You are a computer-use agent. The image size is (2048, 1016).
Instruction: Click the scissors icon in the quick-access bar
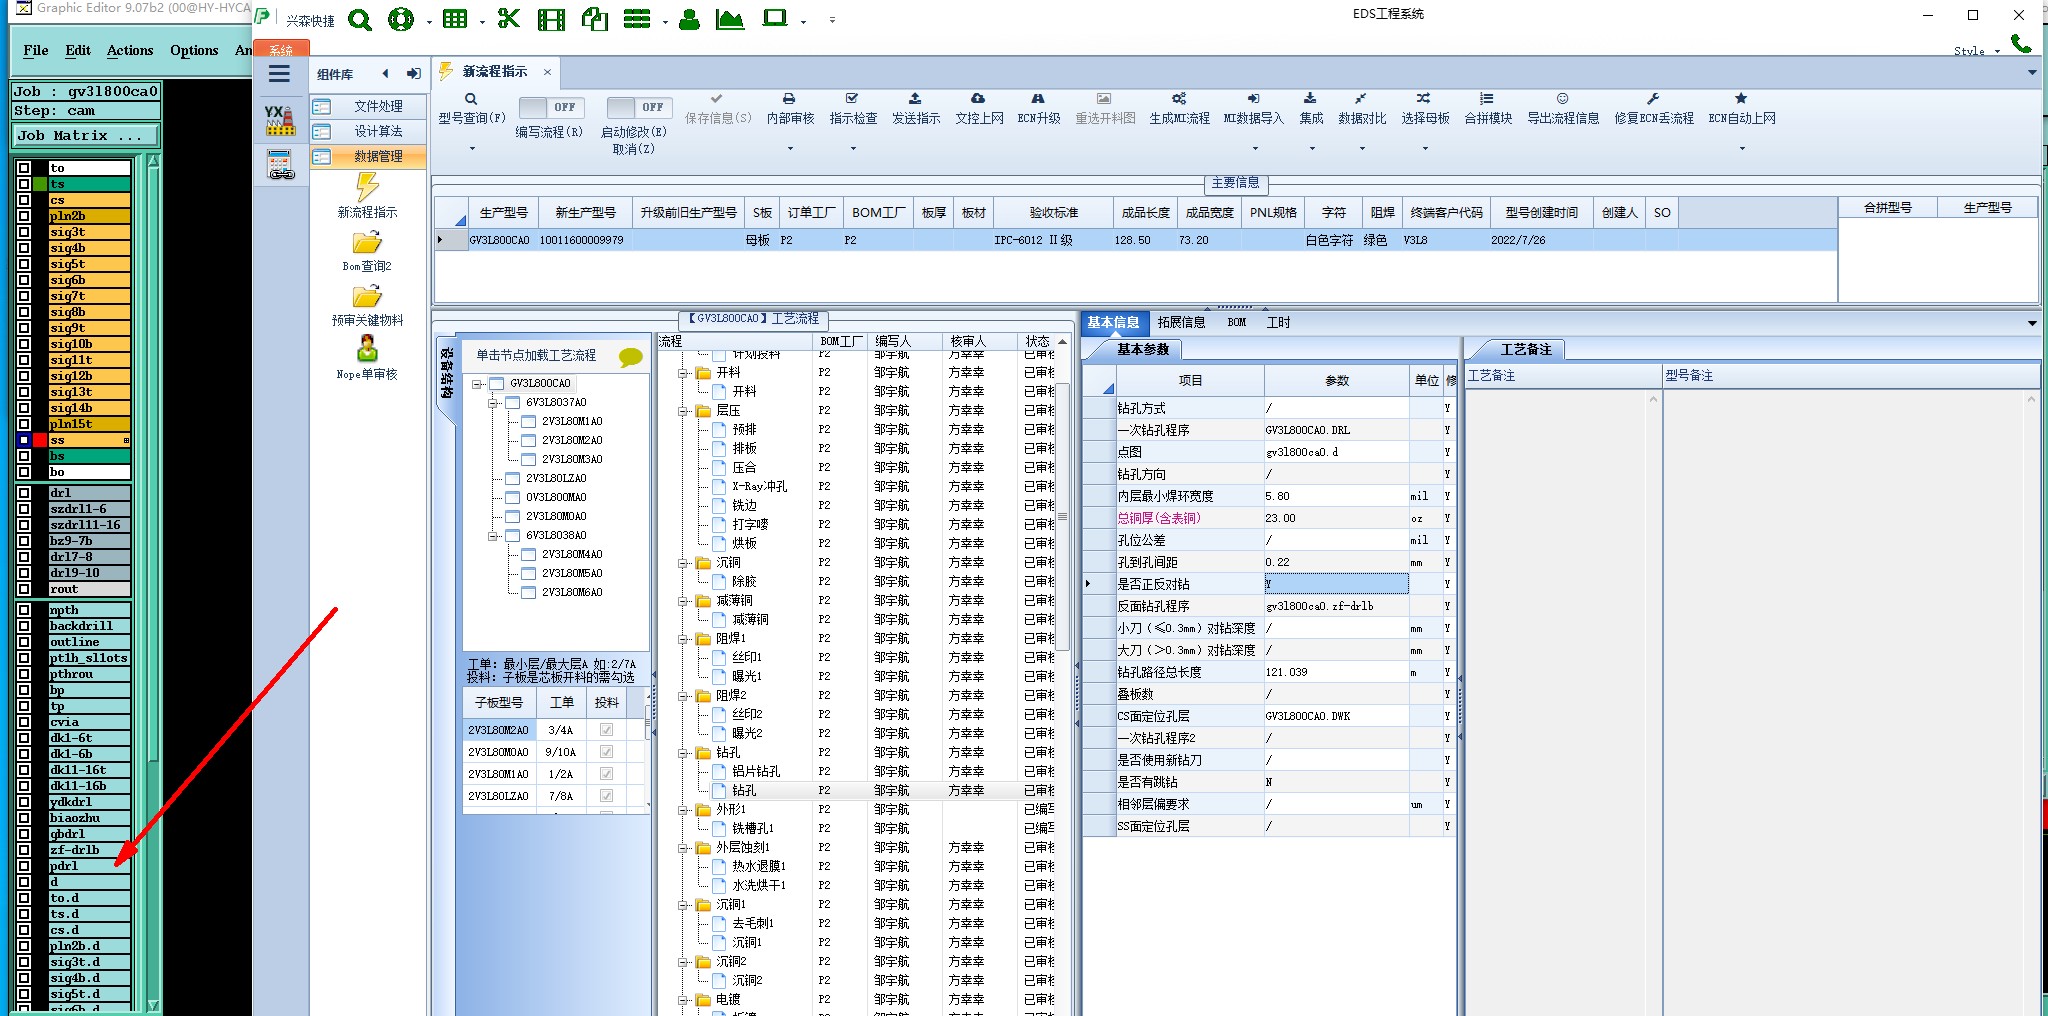[x=508, y=19]
